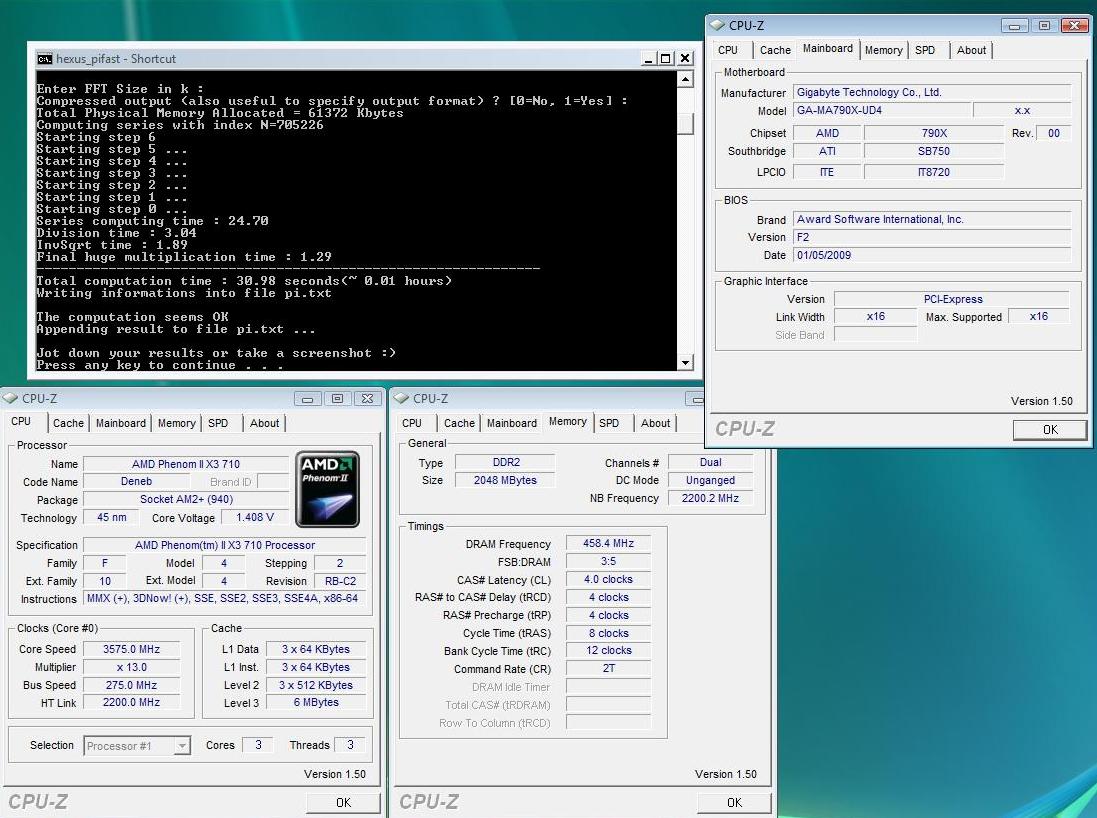Minimize the hexus_pifast console window
Image resolution: width=1097 pixels, height=818 pixels.
(x=649, y=59)
